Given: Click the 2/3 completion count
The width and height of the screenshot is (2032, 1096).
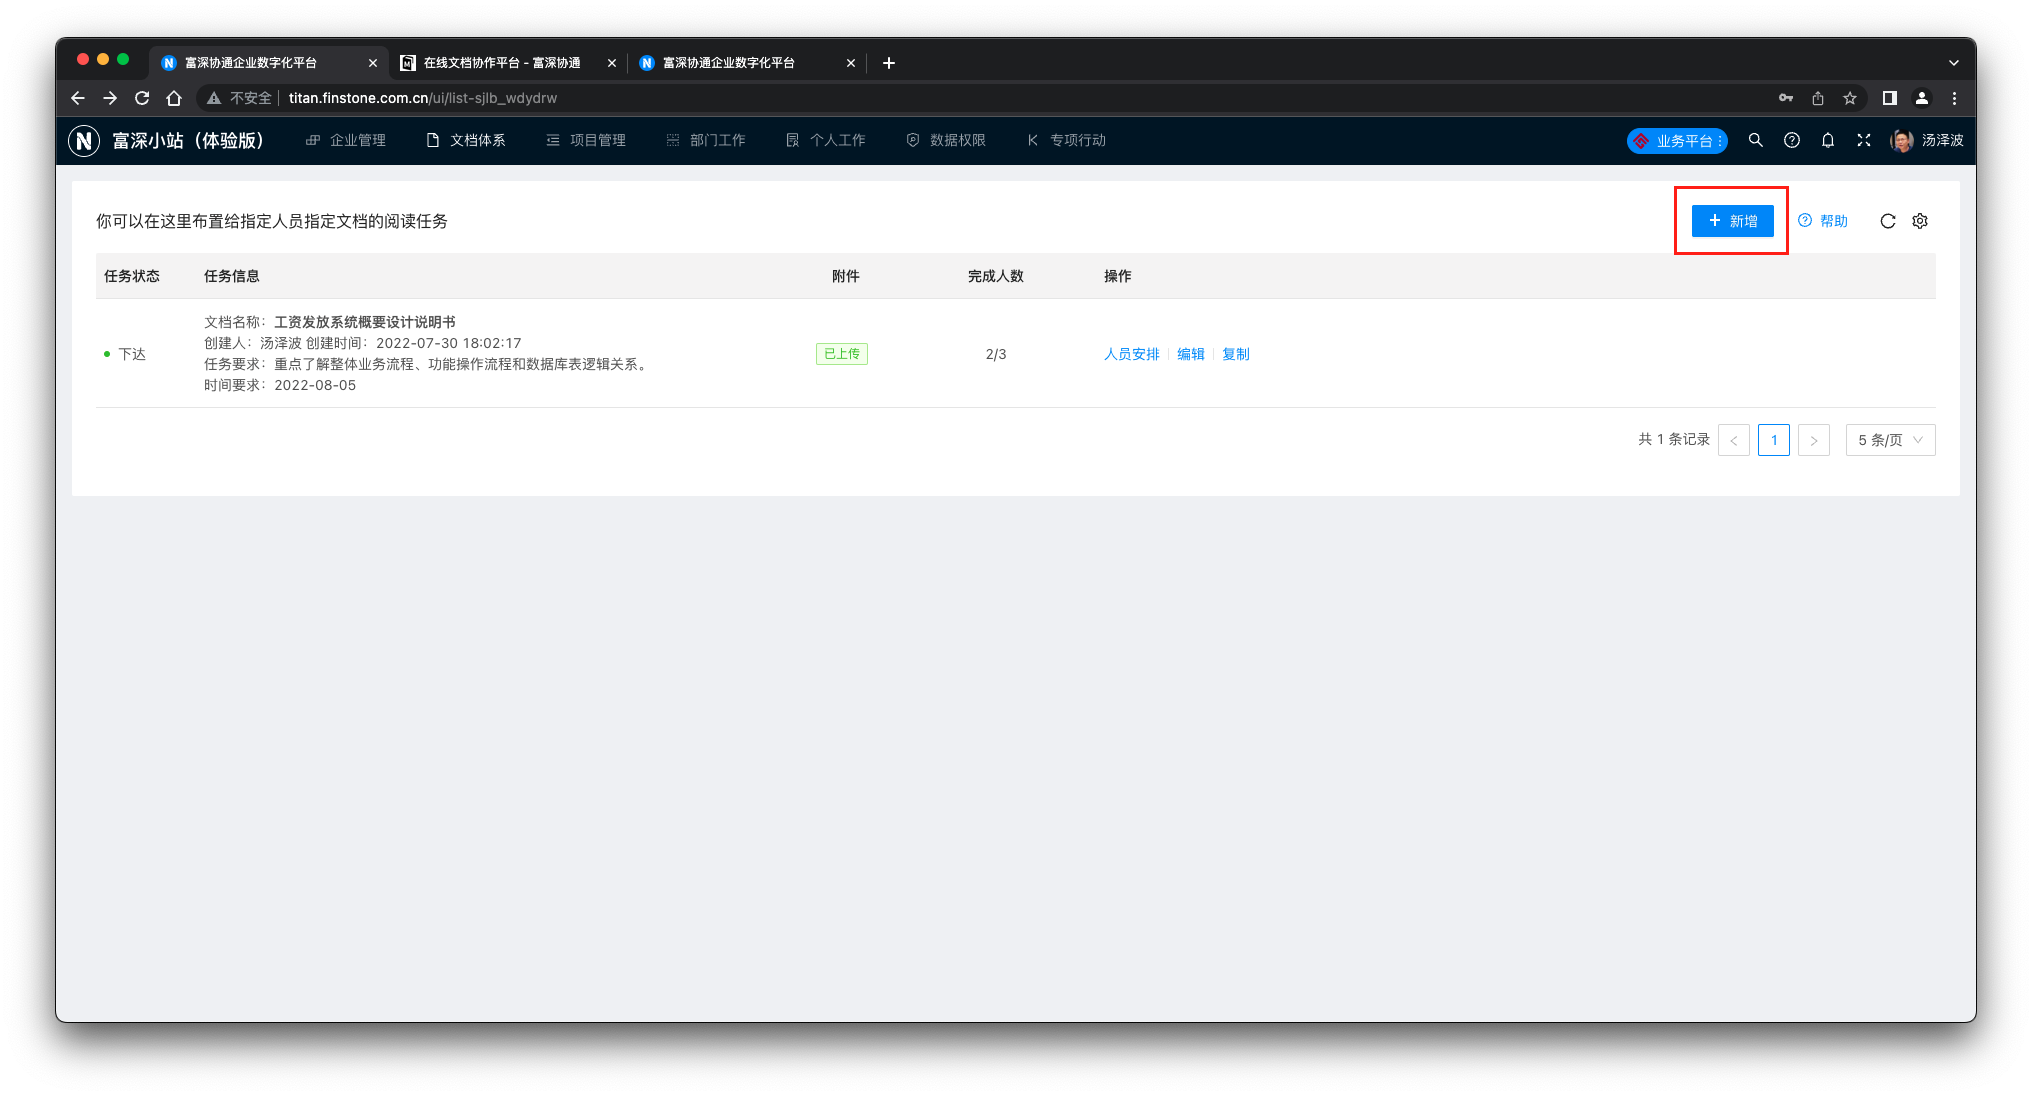Looking at the screenshot, I should point(996,354).
